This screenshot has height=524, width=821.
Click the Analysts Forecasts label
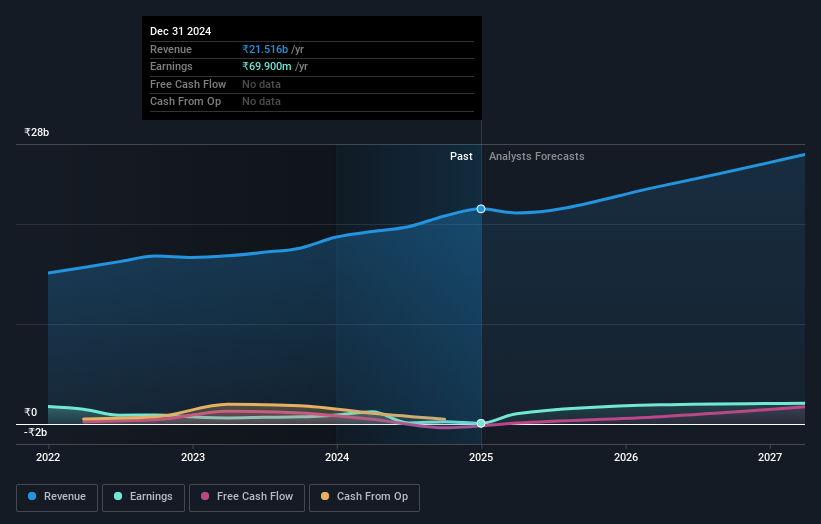click(537, 157)
